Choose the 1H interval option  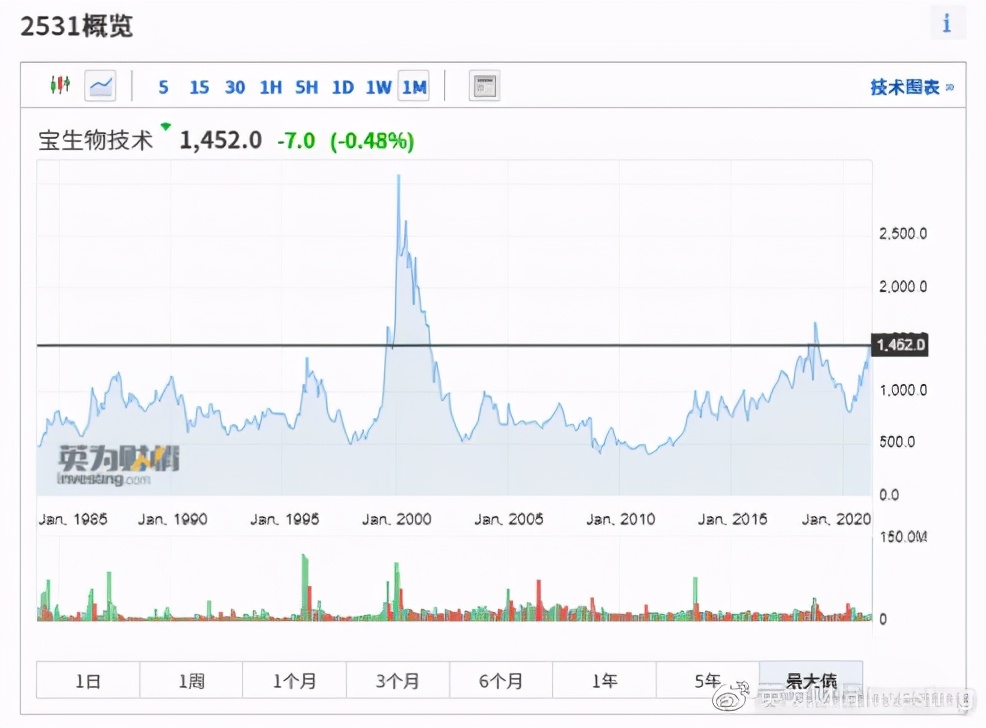tap(271, 87)
